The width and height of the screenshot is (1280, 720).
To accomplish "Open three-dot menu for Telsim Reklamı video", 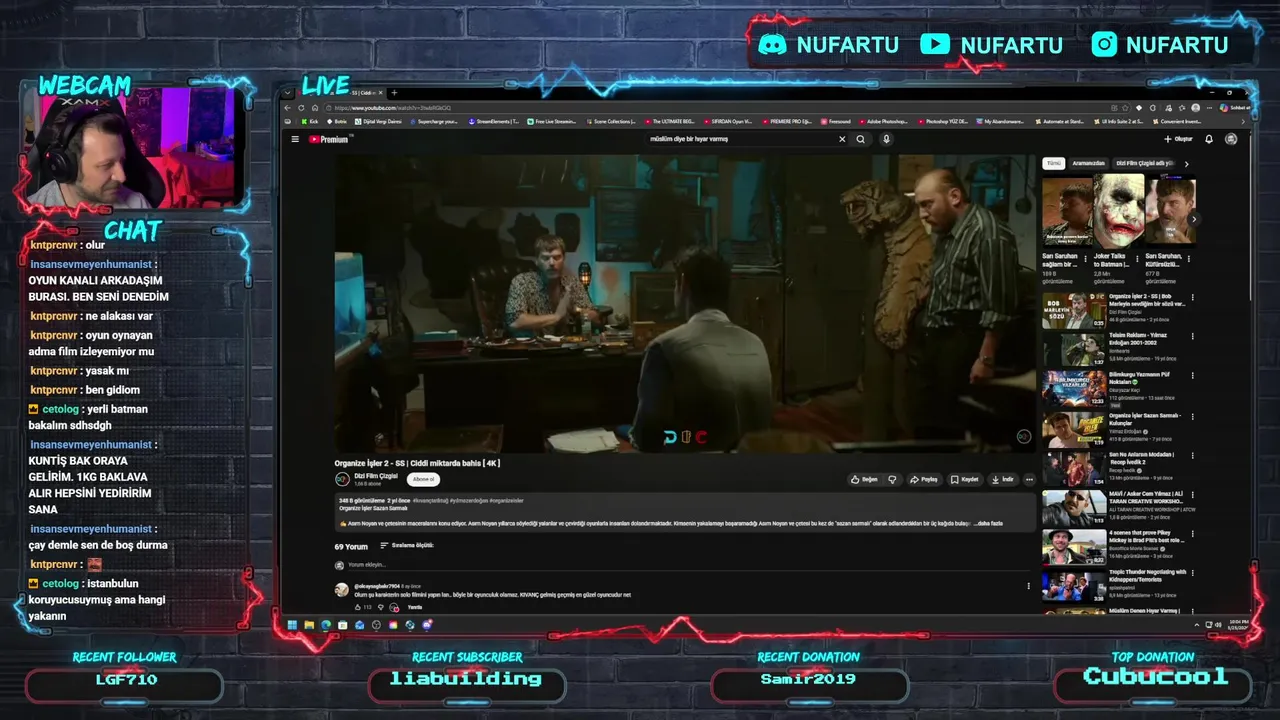I will pyautogui.click(x=1193, y=337).
